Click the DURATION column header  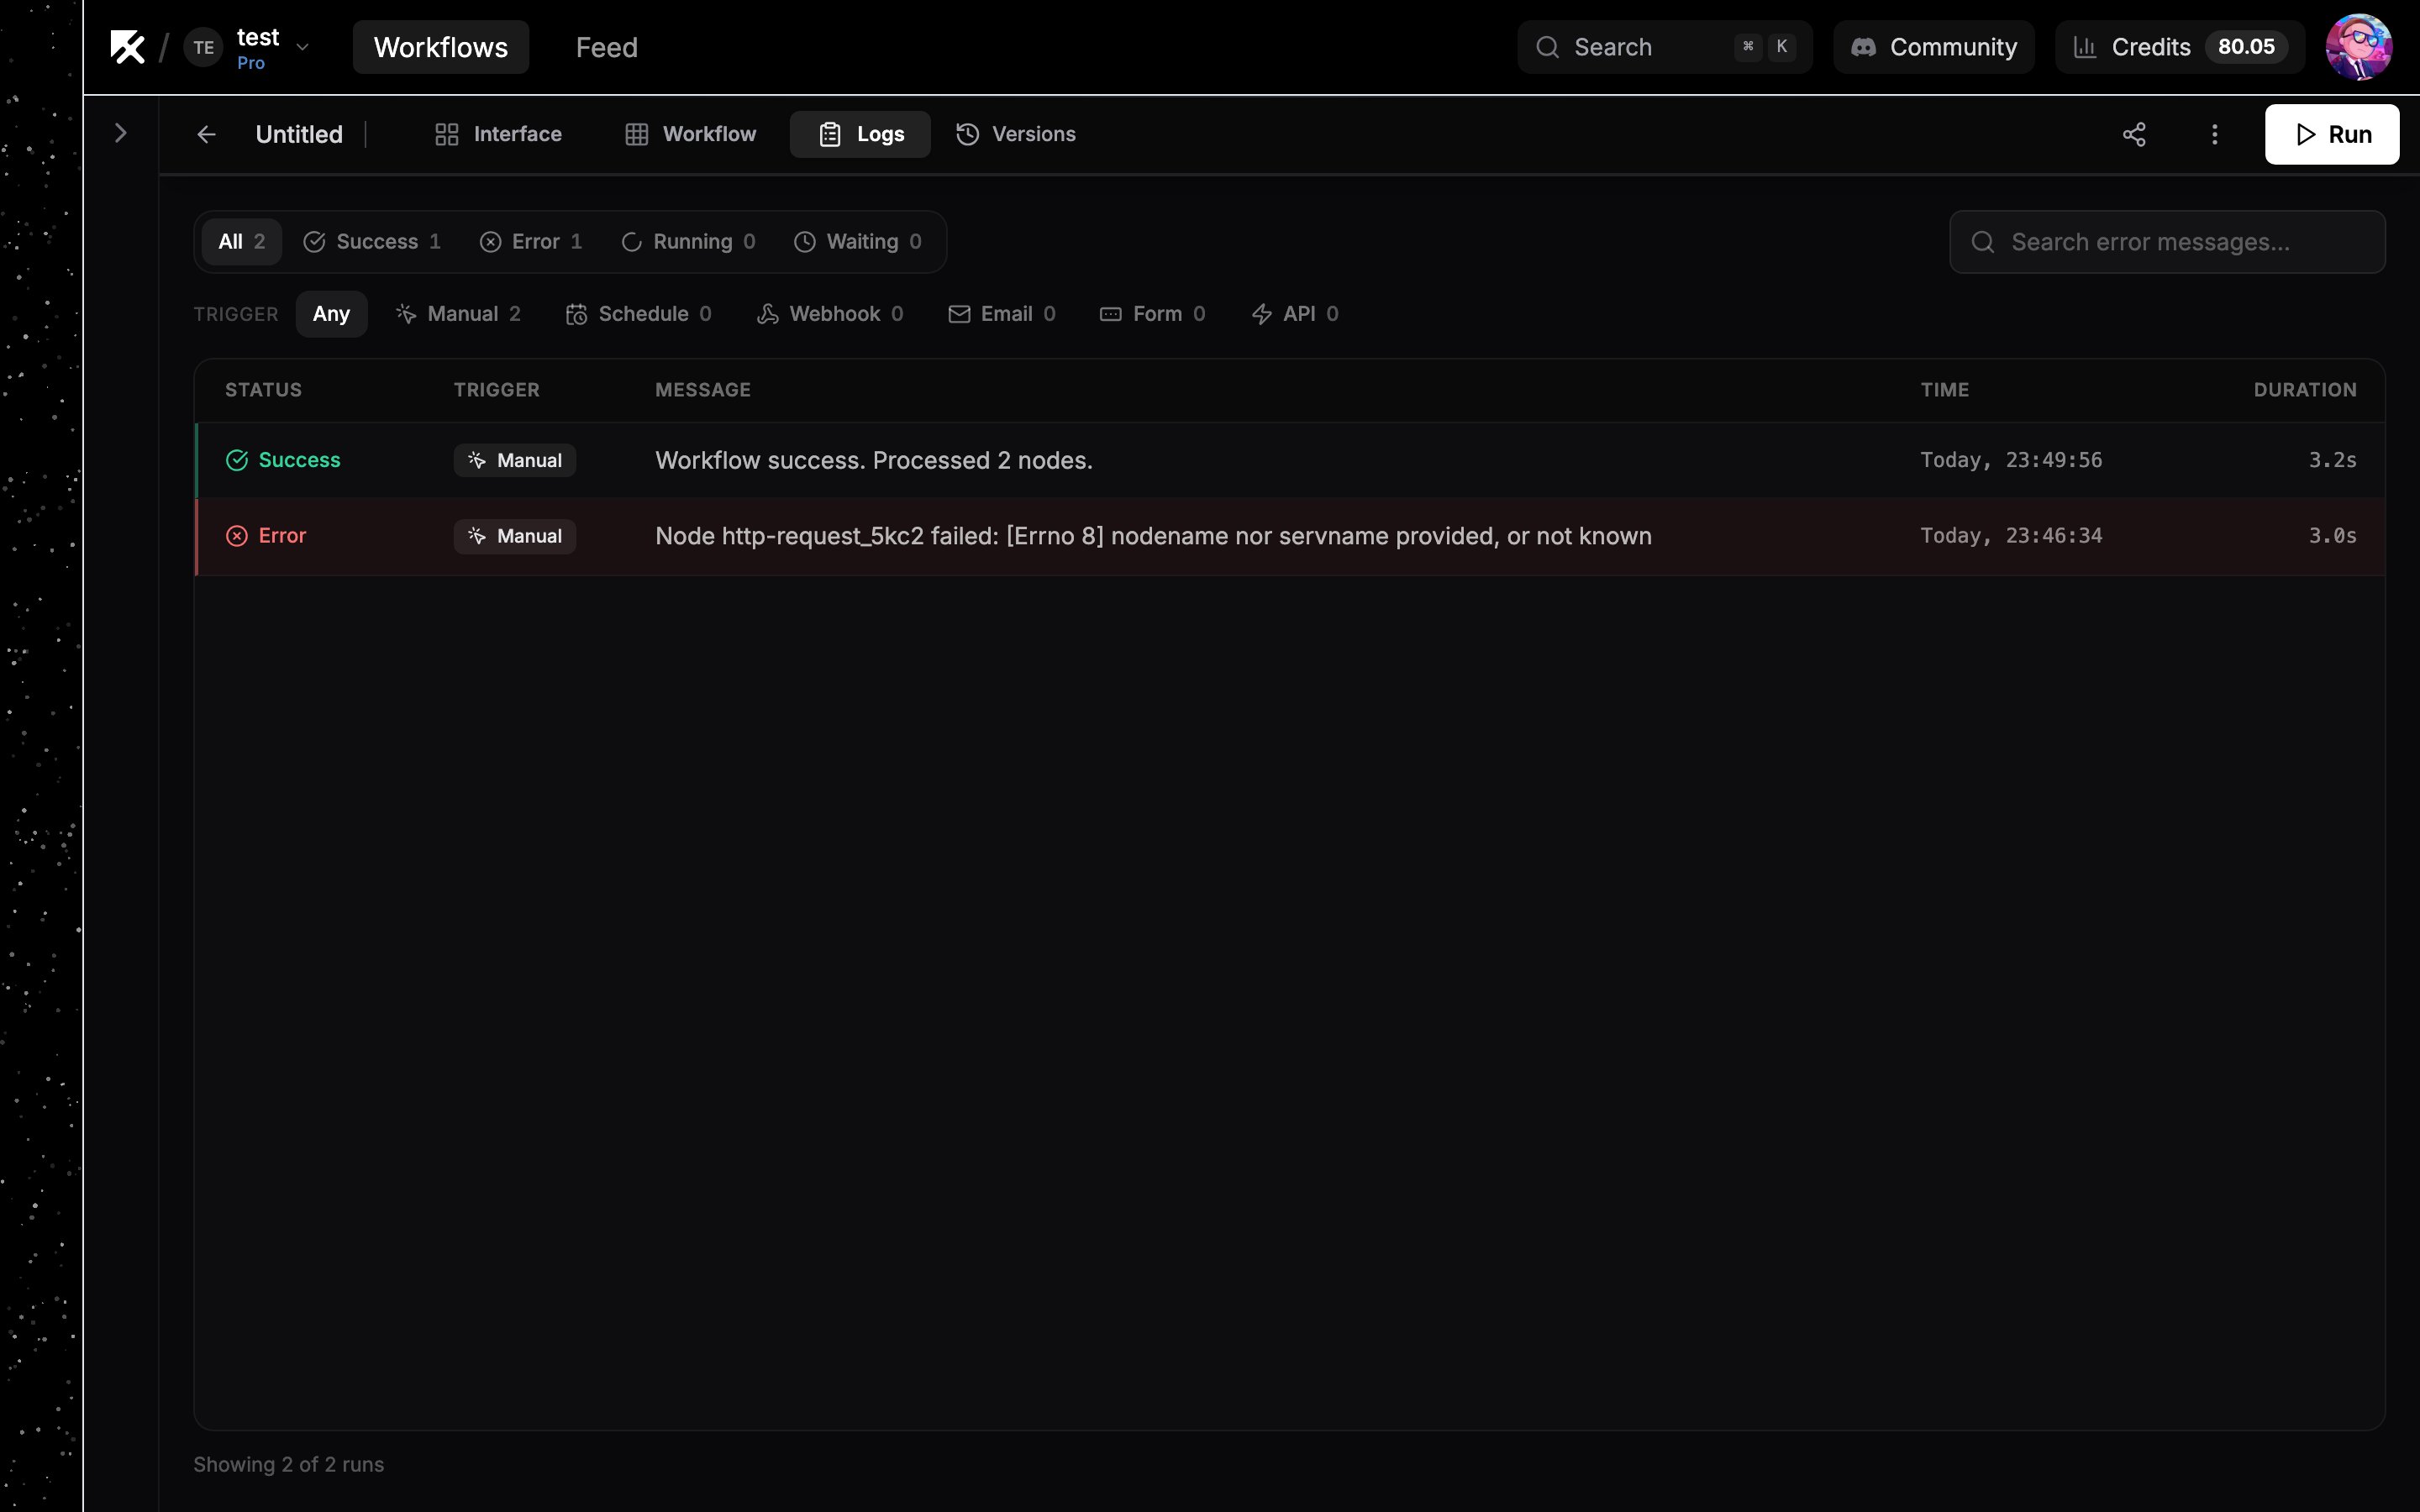(2305, 390)
